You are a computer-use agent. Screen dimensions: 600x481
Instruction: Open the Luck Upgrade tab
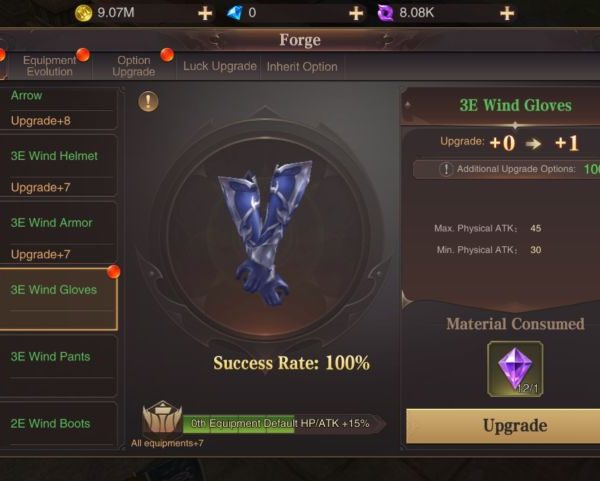tap(220, 67)
